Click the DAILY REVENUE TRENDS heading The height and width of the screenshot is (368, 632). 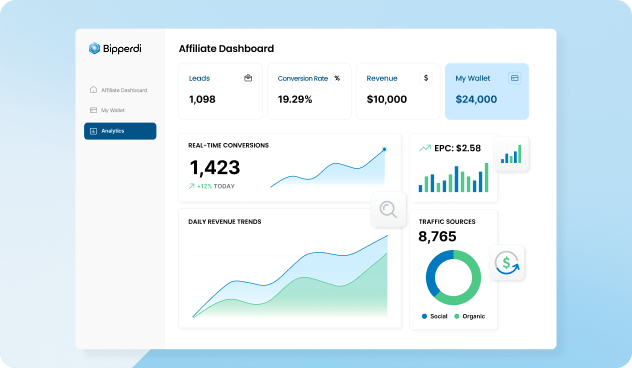(225, 221)
